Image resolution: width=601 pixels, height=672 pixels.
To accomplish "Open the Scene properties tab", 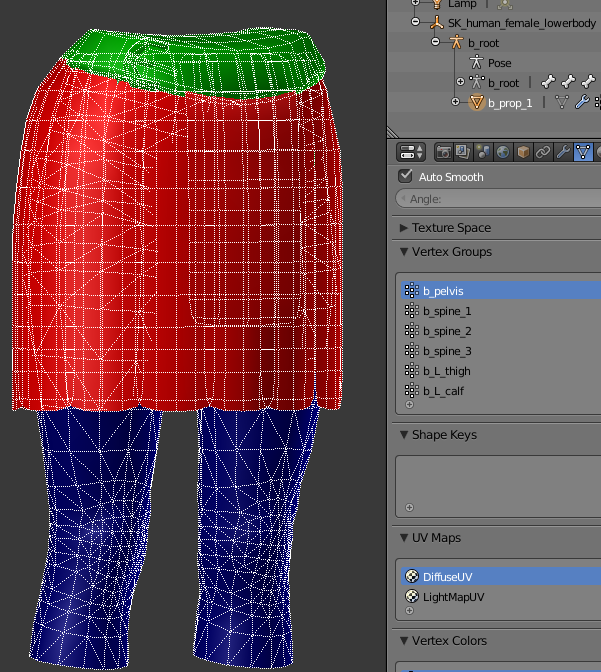I will 483,152.
